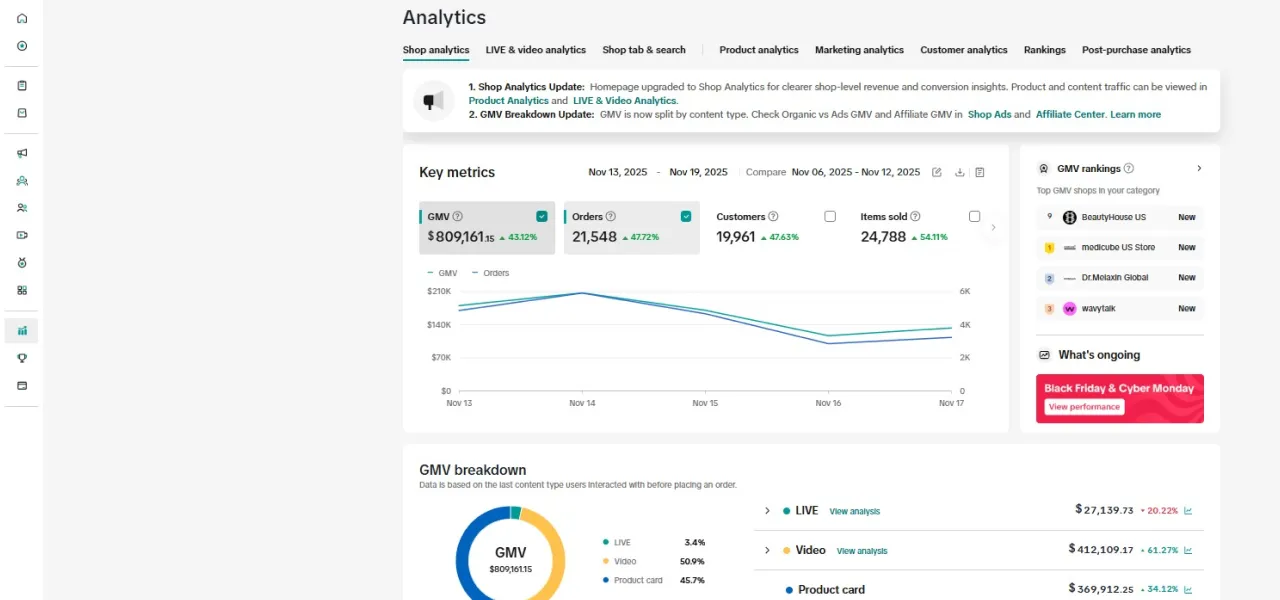
Task: Enable the Customers metric checkbox
Action: coord(830,216)
